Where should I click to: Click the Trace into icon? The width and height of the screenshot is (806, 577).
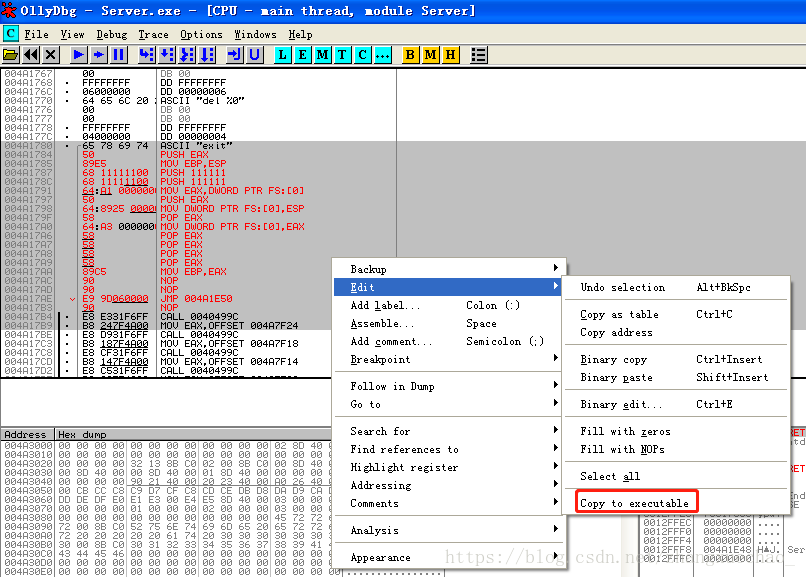click(x=187, y=54)
